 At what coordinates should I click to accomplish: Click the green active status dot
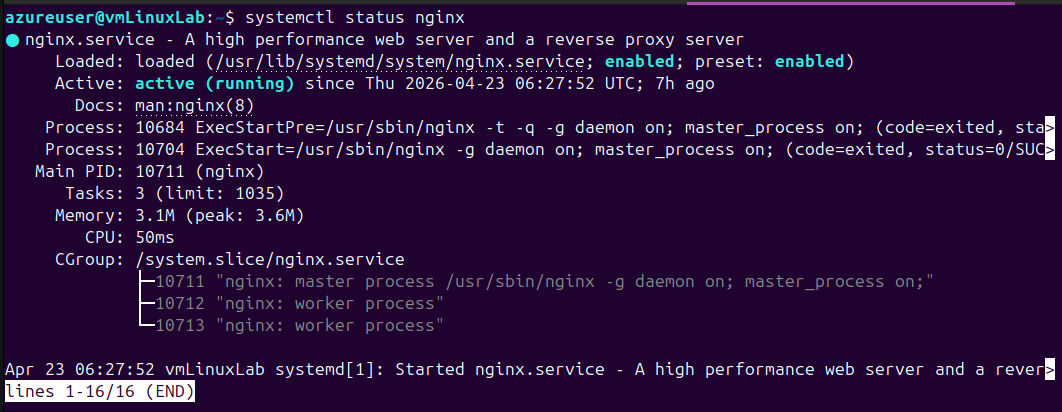pos(12,40)
